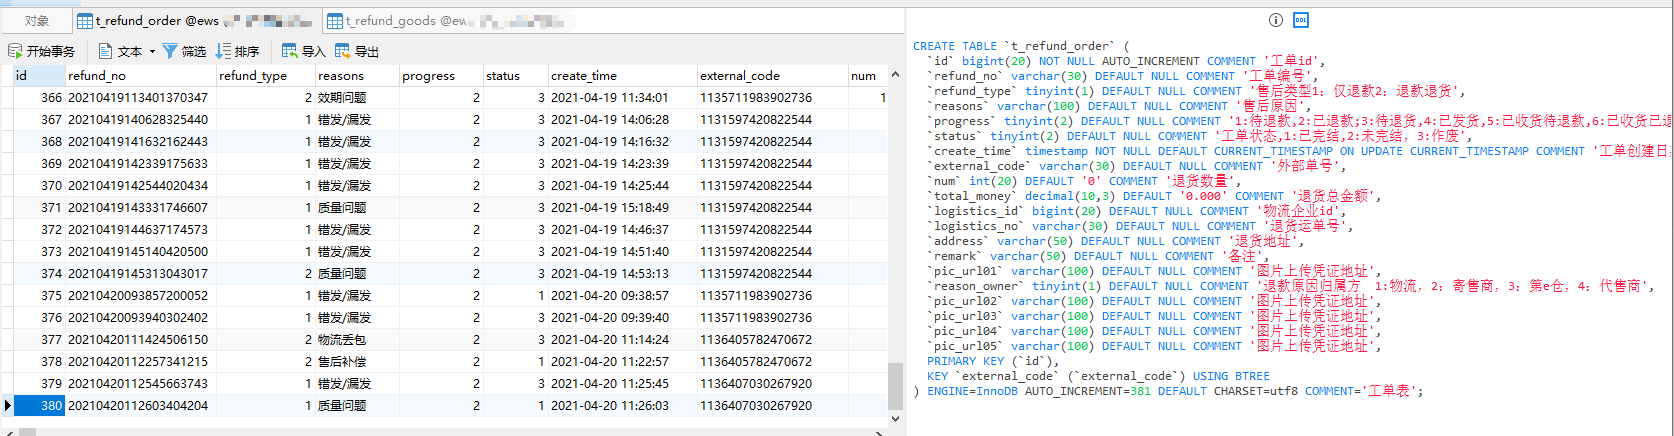Click refund_no 20210419113401370347
Screen dimensions: 1674x436
tap(140, 97)
